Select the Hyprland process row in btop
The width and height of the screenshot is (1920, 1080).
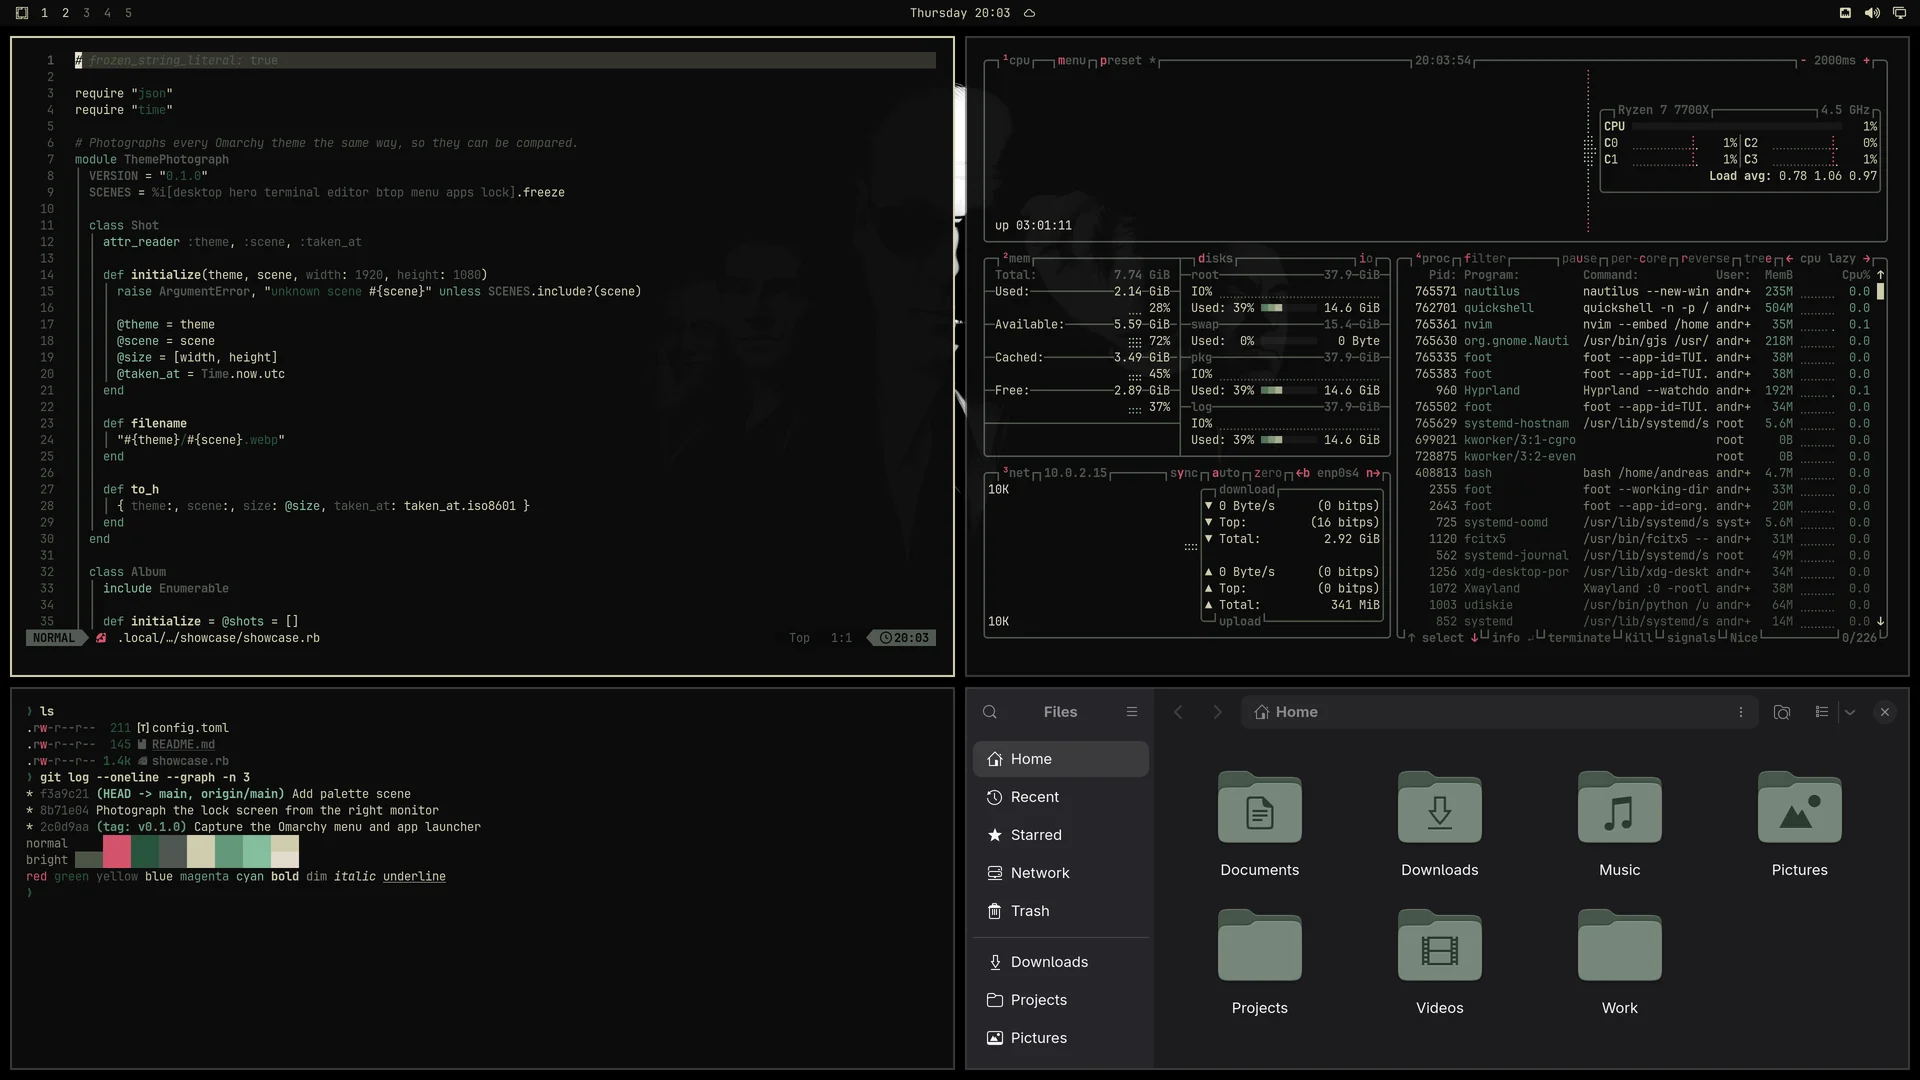tap(1642, 391)
